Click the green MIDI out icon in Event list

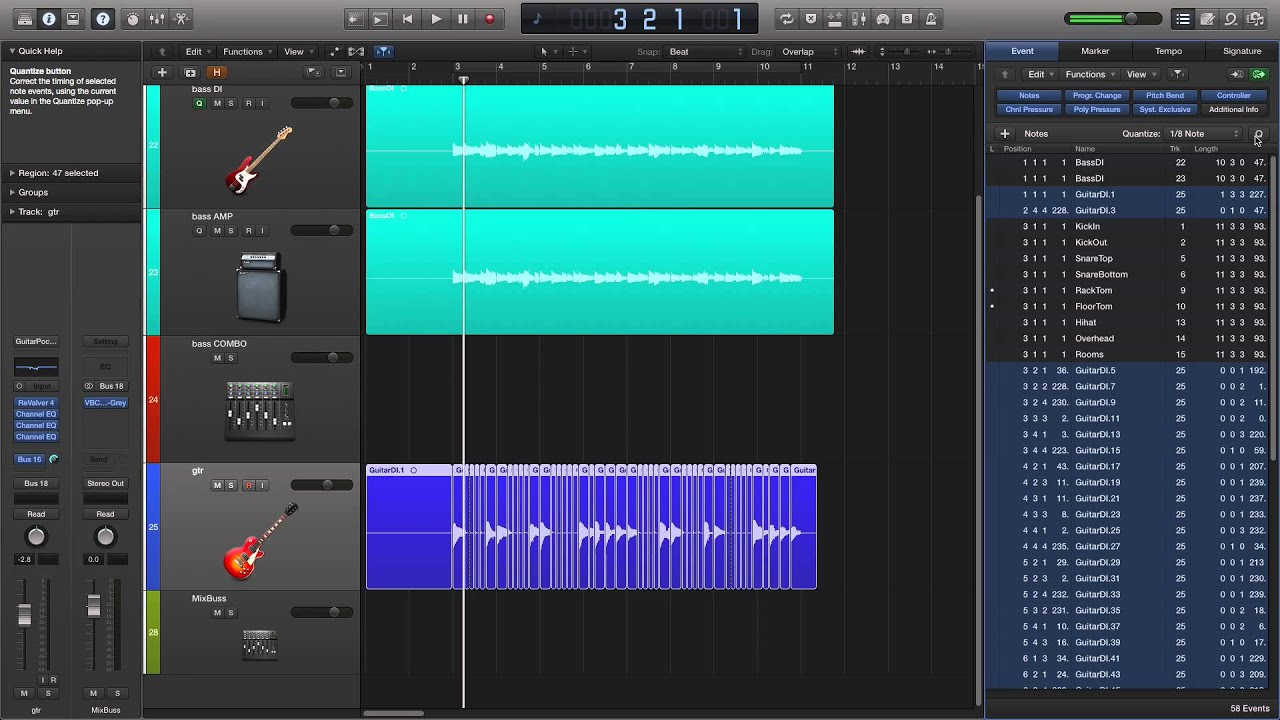(1259, 74)
